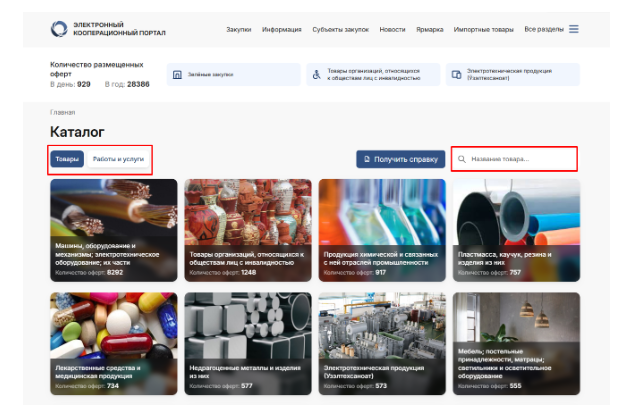Open the factory Электротехническая продукция card
Image resolution: width=622 pixels, height=413 pixels.
pyautogui.click(x=382, y=344)
